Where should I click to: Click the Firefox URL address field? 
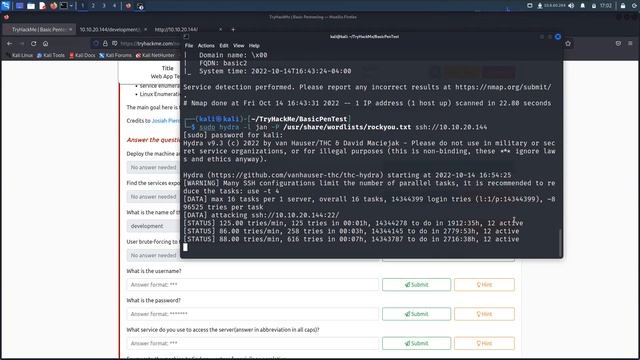pyautogui.click(x=149, y=43)
